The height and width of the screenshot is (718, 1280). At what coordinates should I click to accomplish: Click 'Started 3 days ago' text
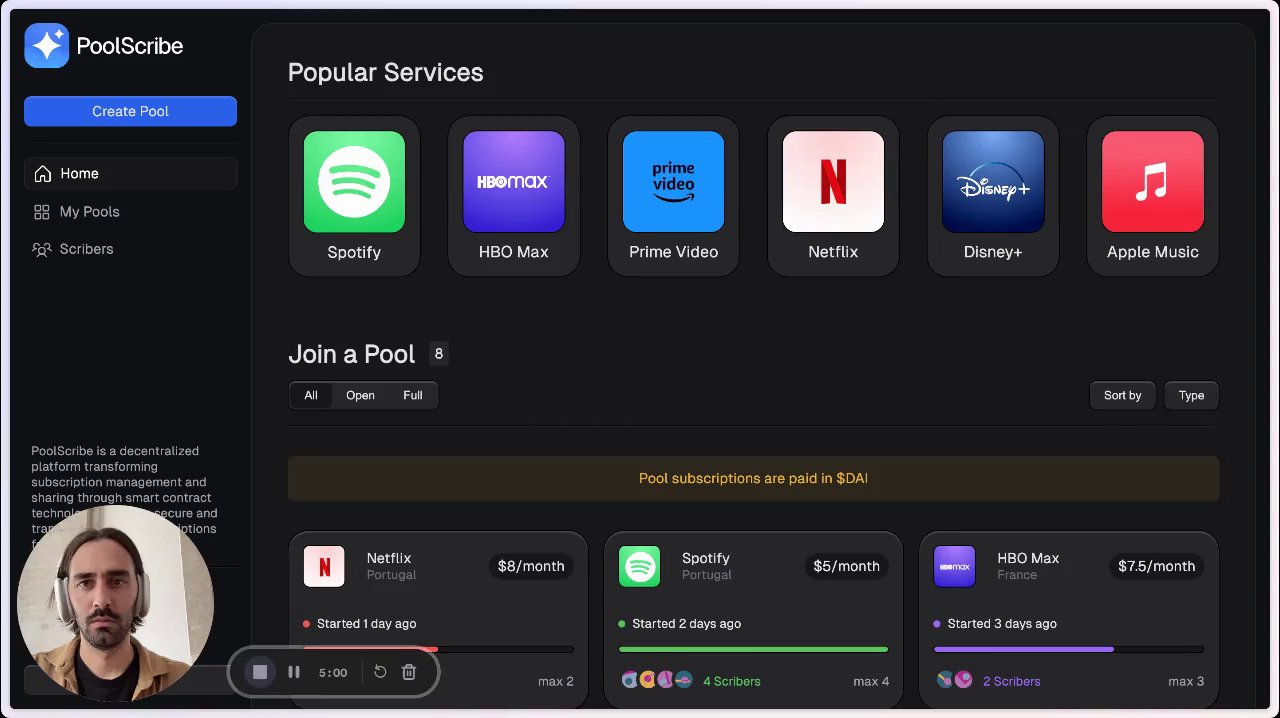1002,623
